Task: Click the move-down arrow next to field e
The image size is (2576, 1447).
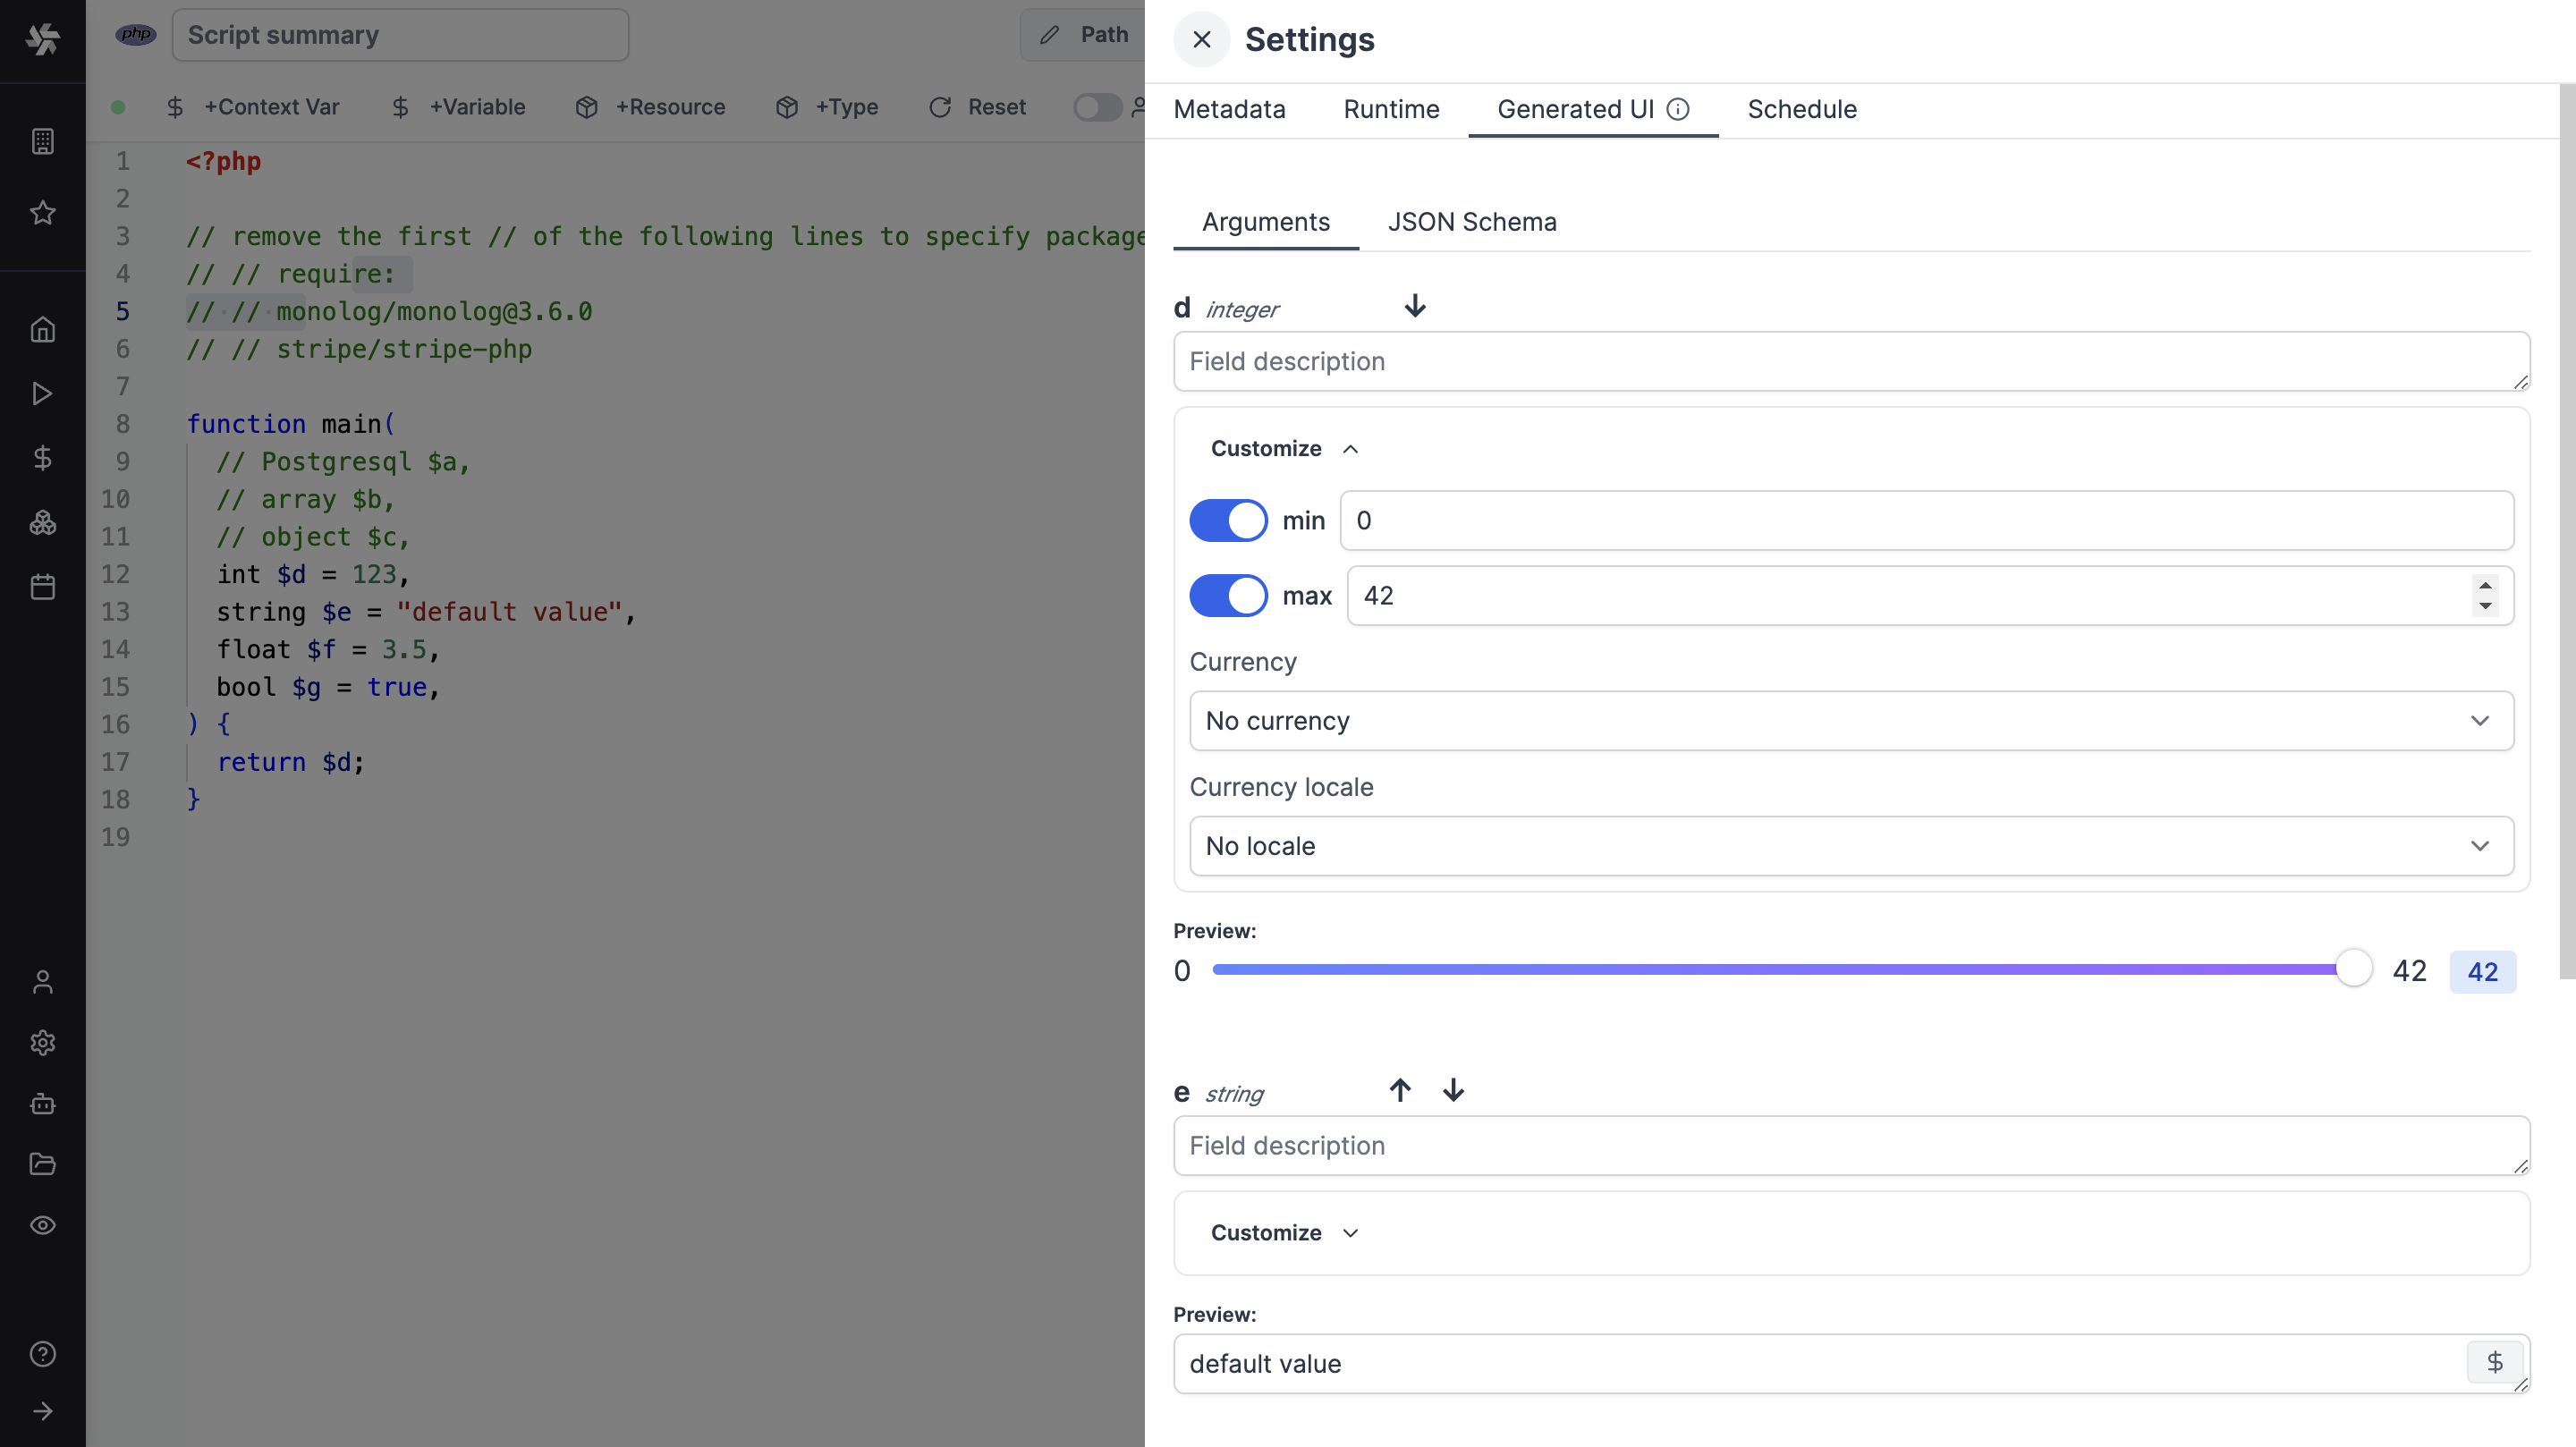Action: tap(1454, 1091)
